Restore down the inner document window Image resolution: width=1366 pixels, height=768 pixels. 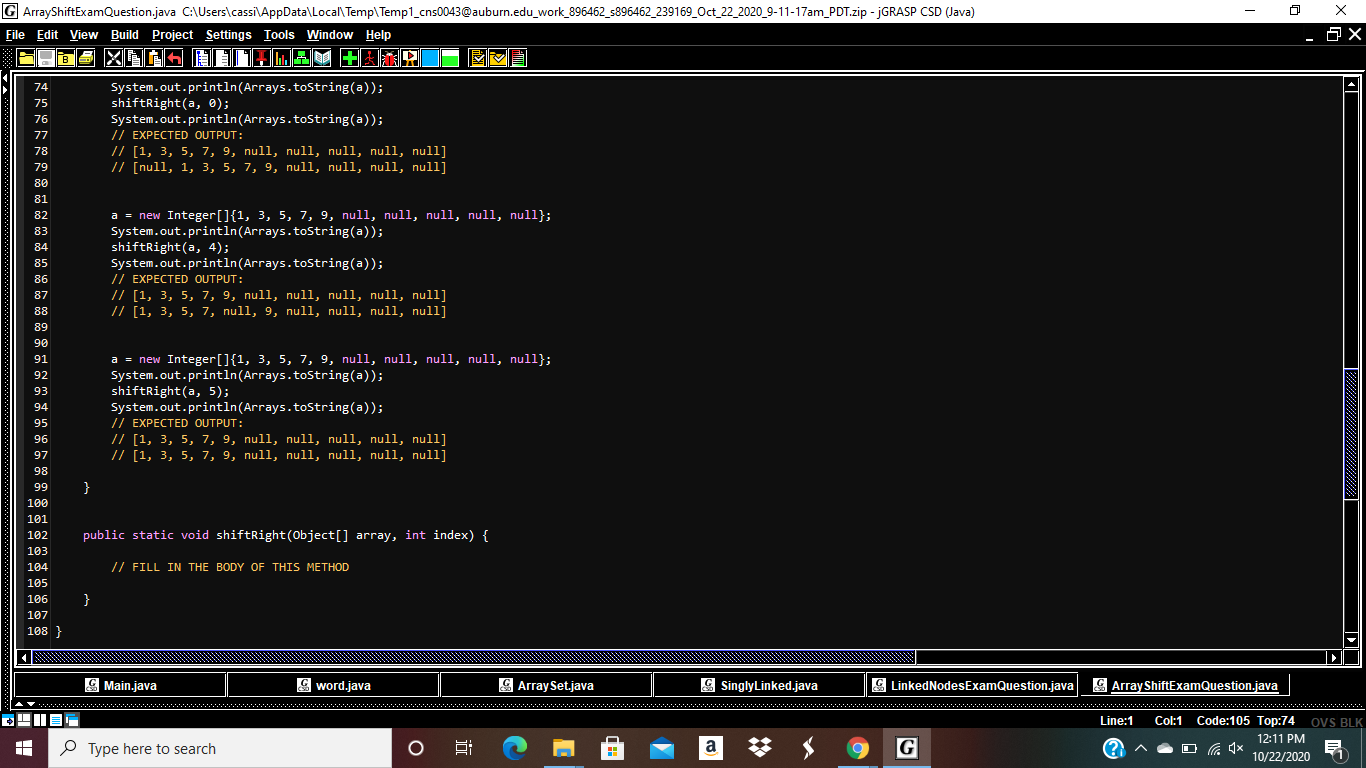pyautogui.click(x=1333, y=35)
